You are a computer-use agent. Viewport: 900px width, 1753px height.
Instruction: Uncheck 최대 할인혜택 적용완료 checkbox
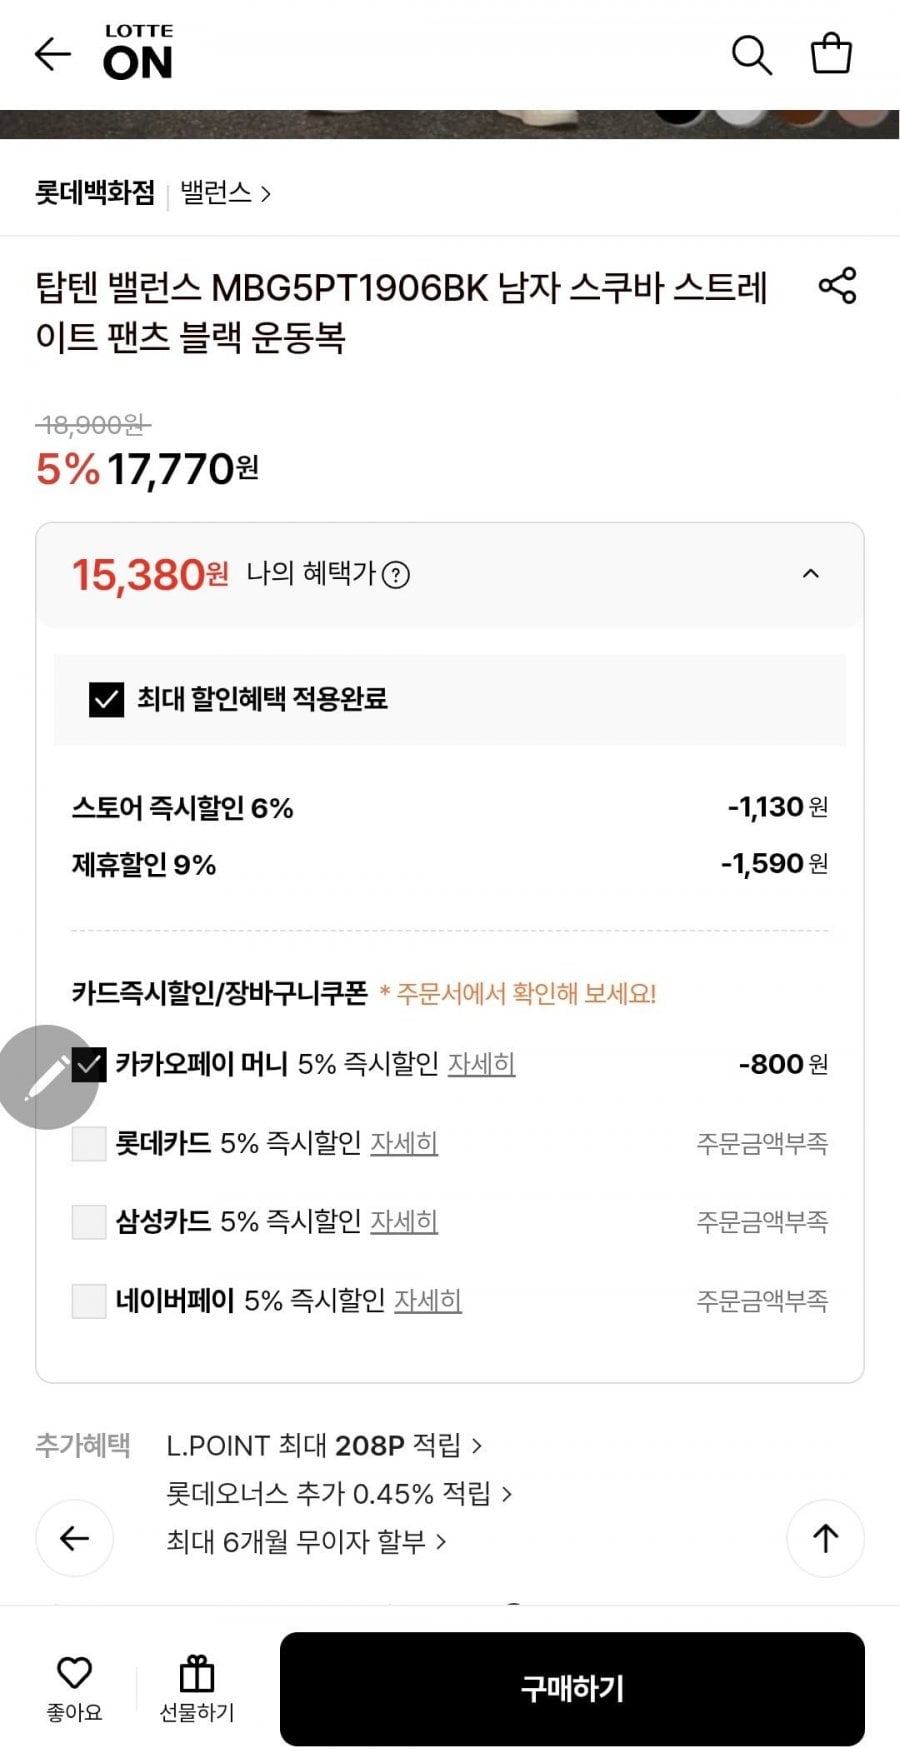point(106,700)
